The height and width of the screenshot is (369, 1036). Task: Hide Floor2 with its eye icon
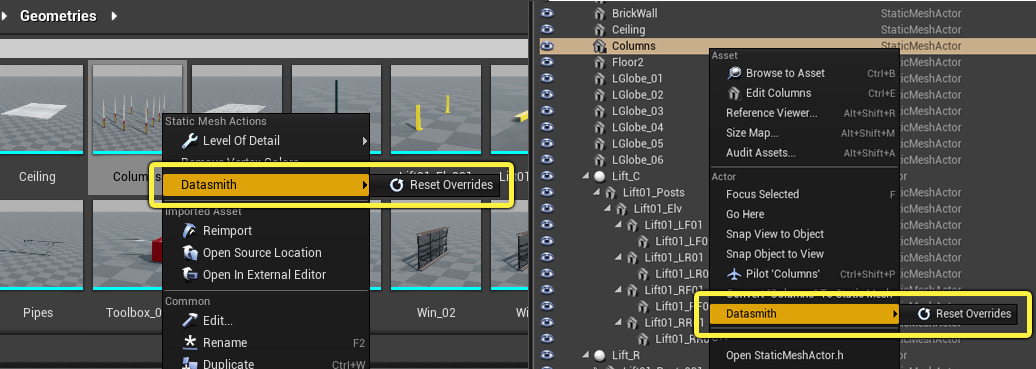(x=547, y=62)
